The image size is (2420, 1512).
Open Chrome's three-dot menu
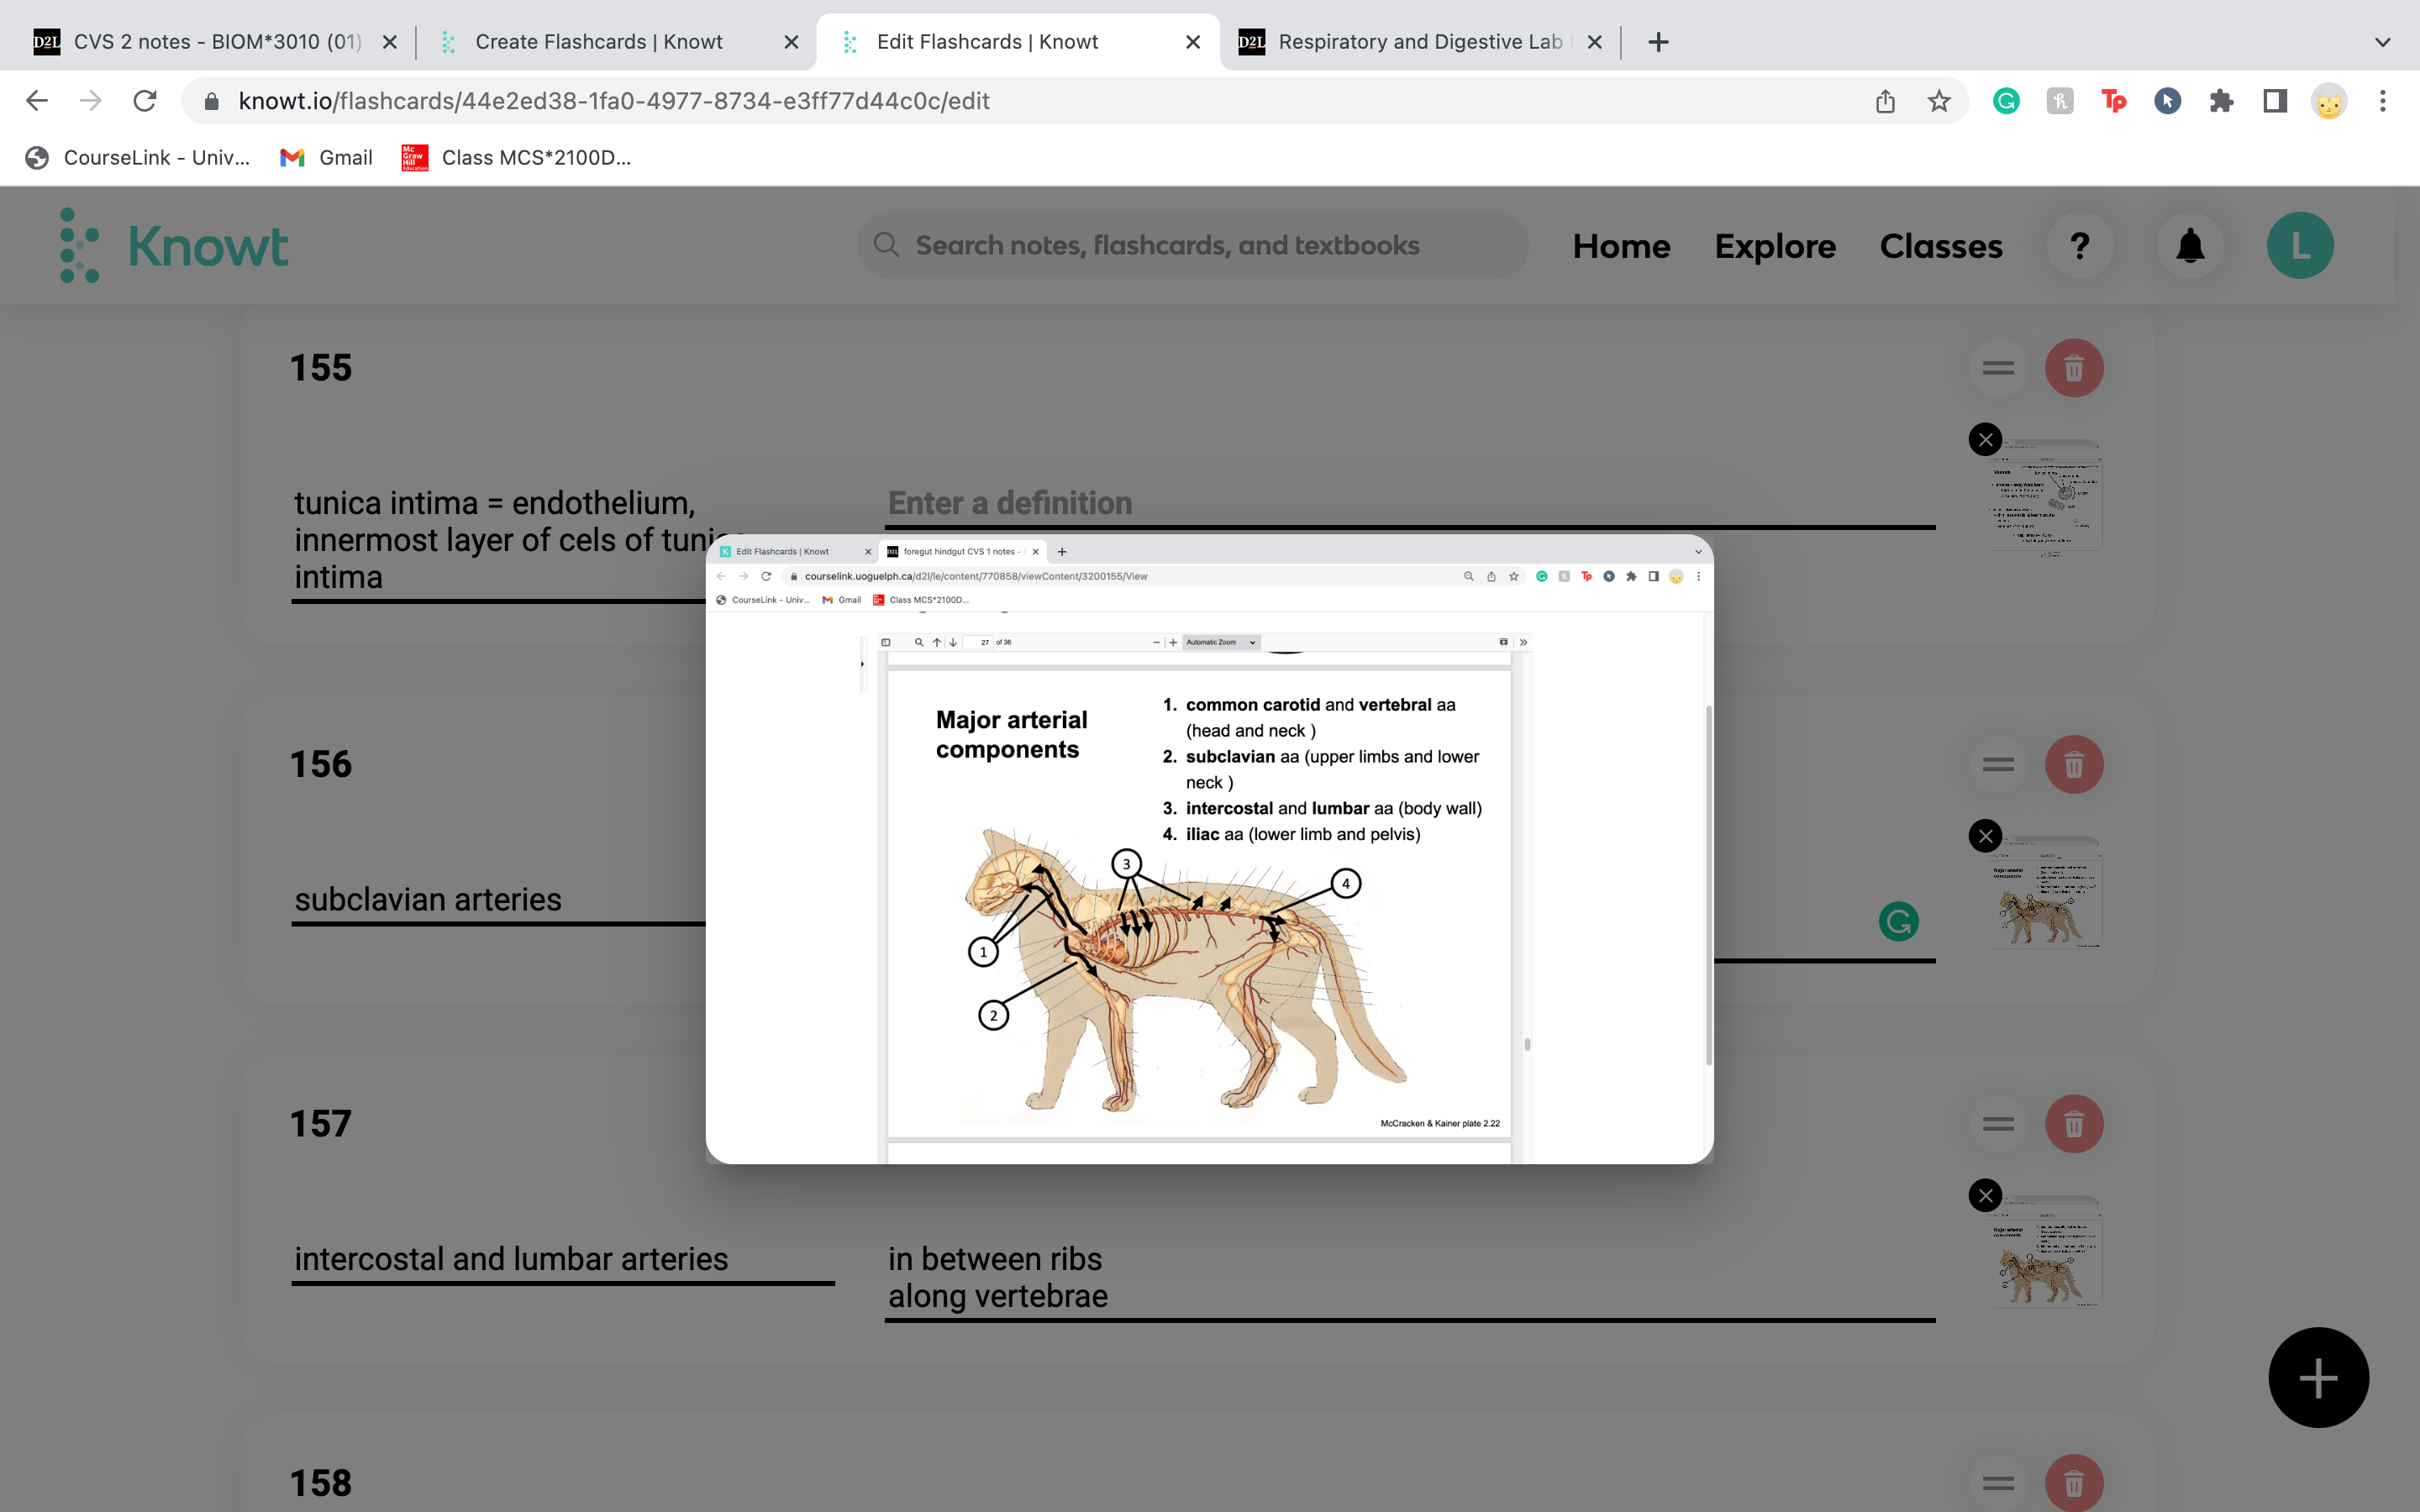pyautogui.click(x=2383, y=101)
